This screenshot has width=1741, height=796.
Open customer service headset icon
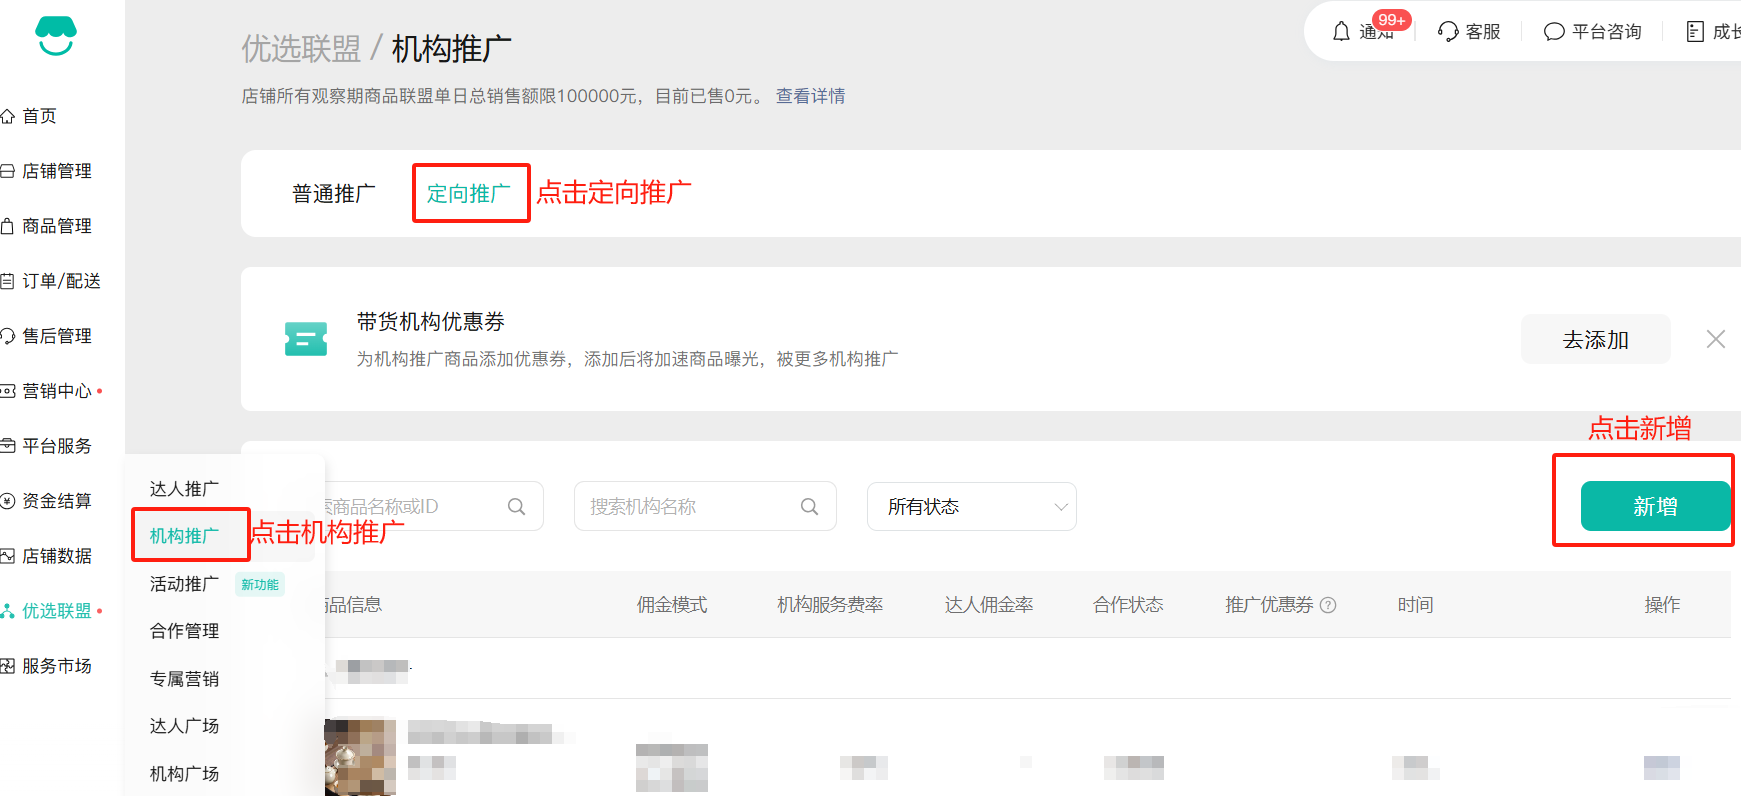click(x=1447, y=32)
